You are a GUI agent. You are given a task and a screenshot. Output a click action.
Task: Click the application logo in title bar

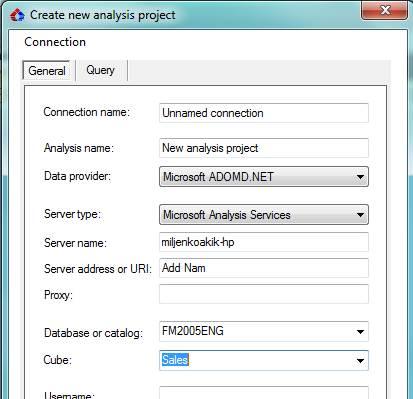point(17,15)
